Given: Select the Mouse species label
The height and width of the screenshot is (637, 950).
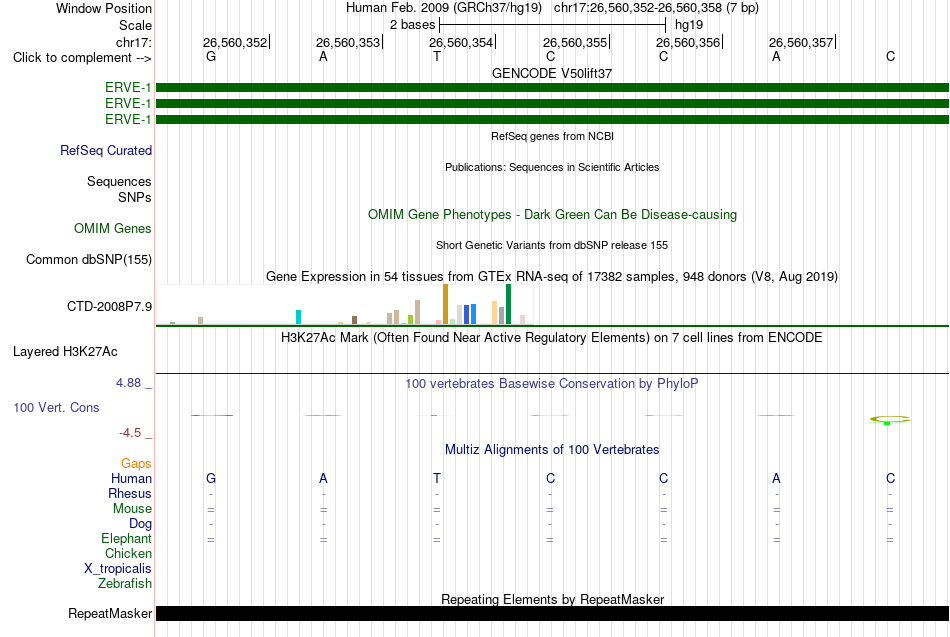Looking at the screenshot, I should tap(132, 509).
